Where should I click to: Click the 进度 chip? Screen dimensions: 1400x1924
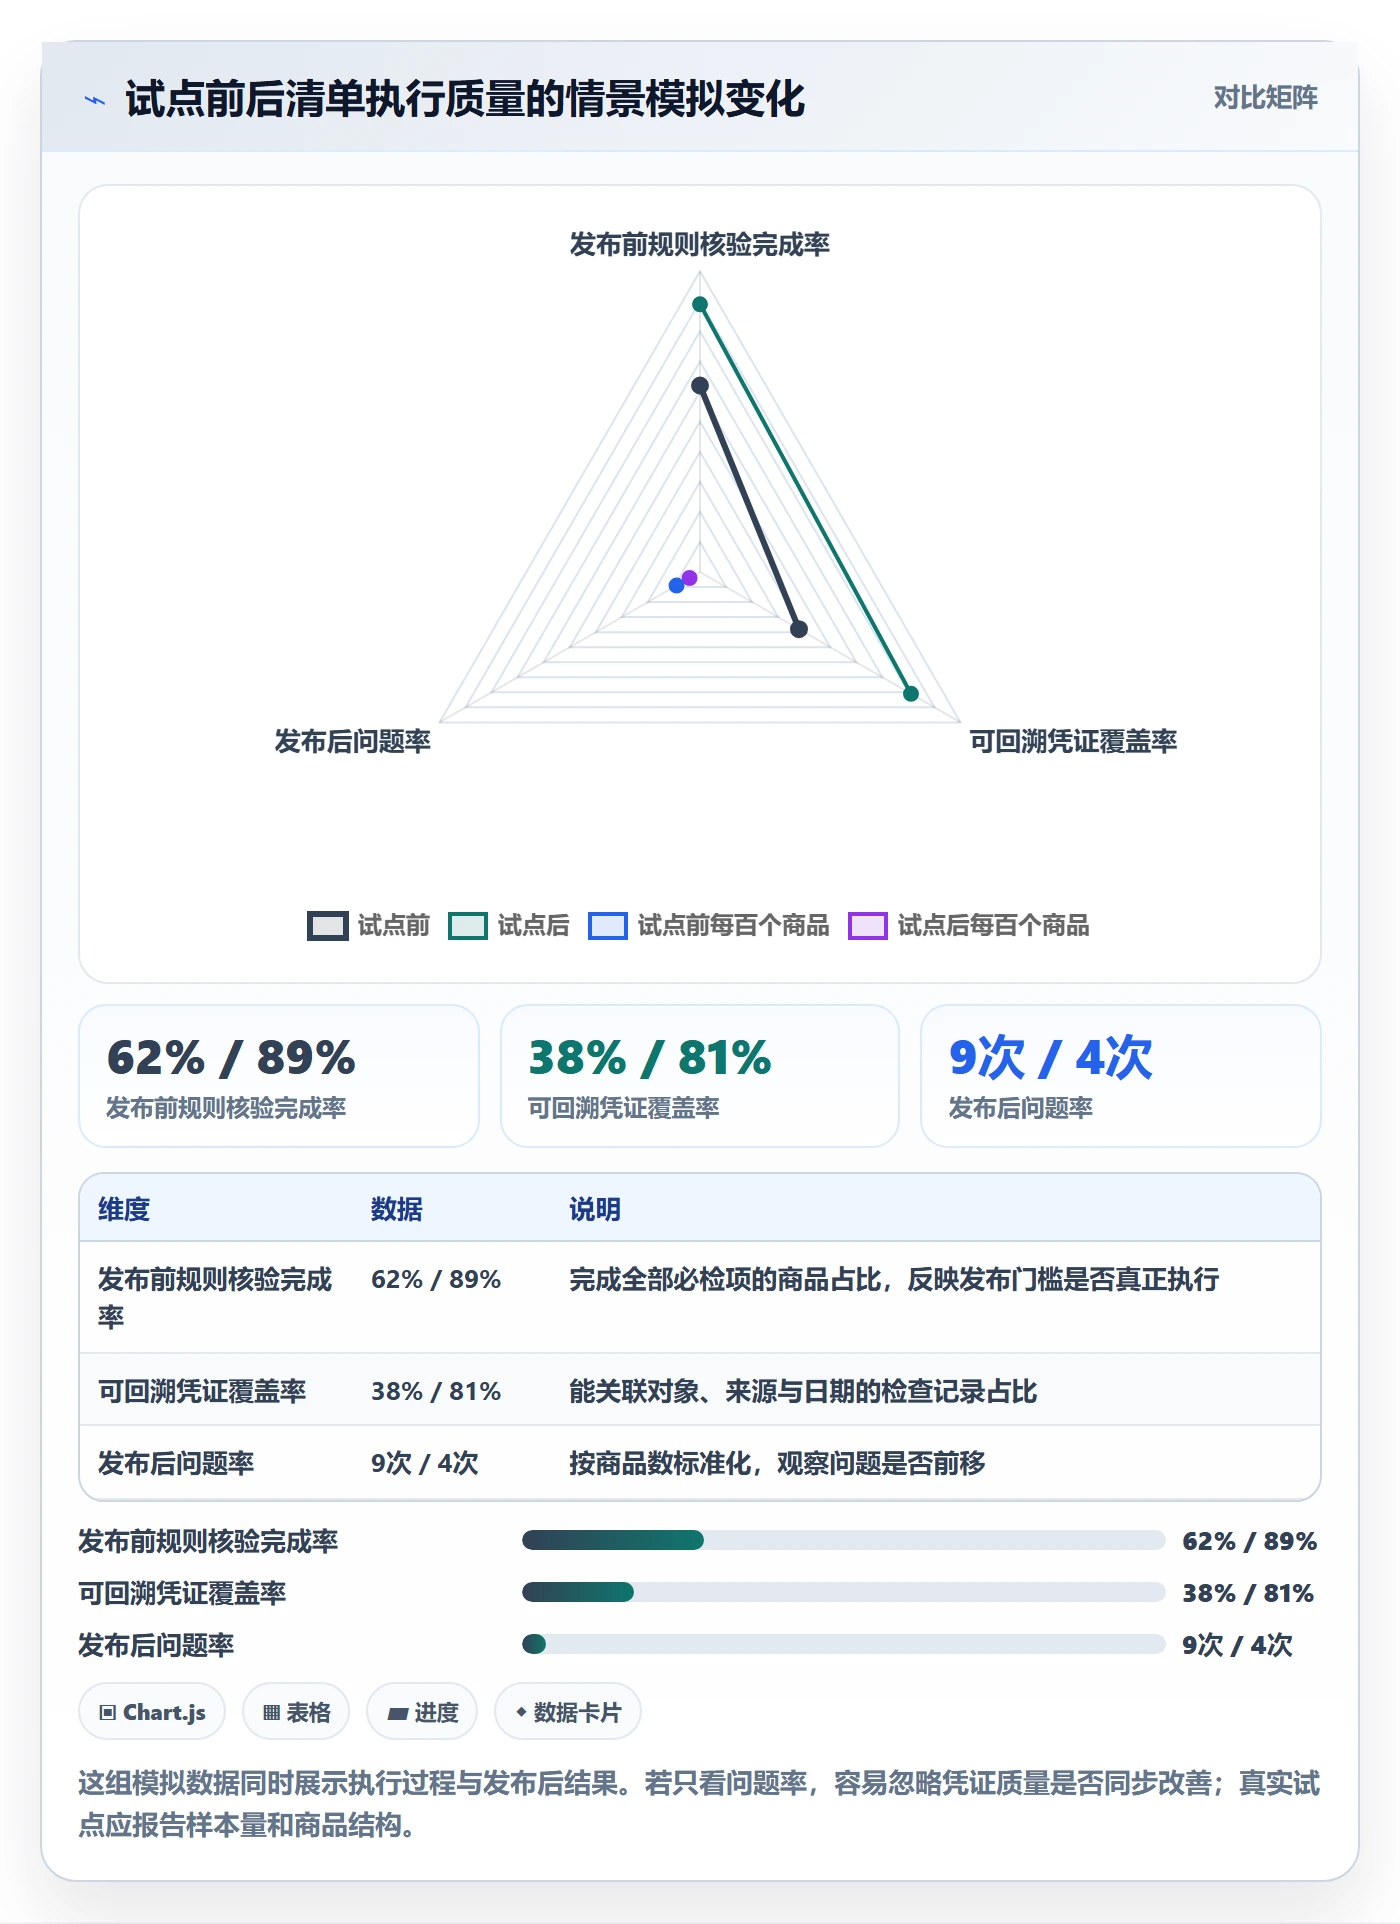coord(422,1712)
